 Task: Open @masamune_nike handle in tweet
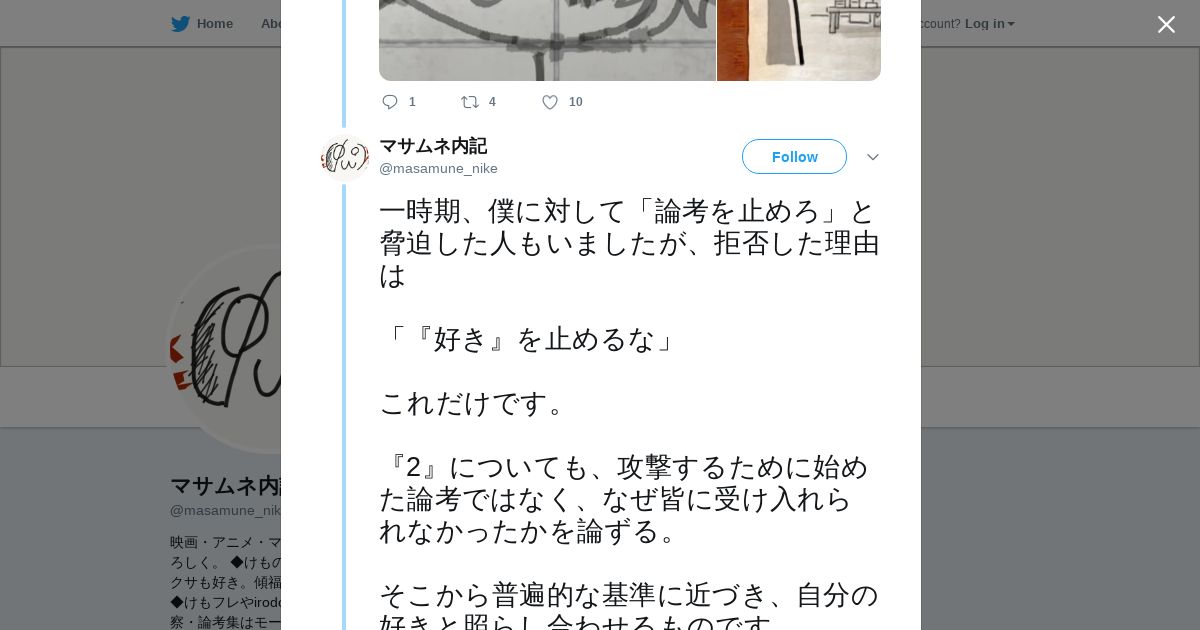pyautogui.click(x=438, y=169)
